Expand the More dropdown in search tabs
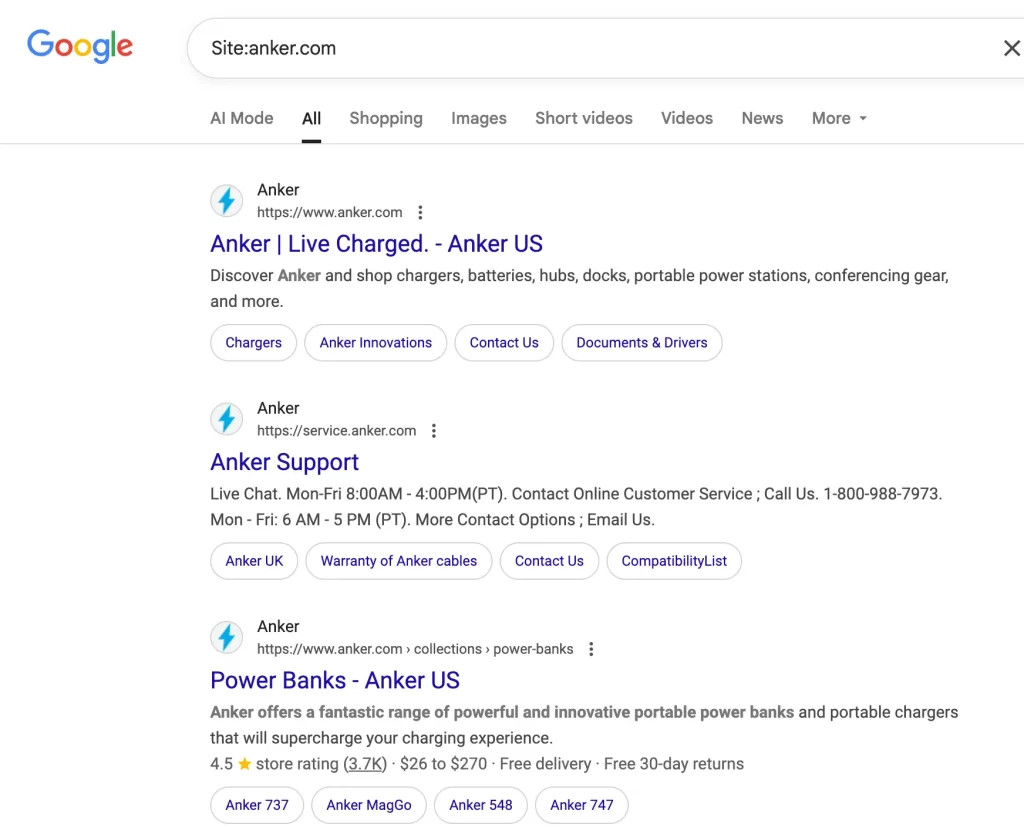 pyautogui.click(x=839, y=118)
